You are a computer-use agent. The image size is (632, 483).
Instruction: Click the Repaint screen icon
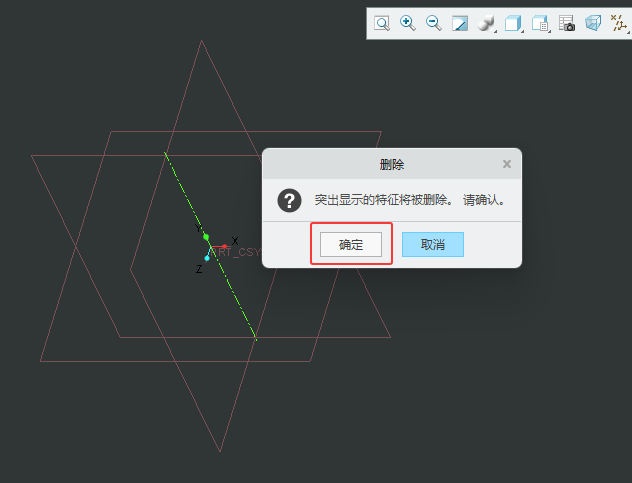pos(460,23)
